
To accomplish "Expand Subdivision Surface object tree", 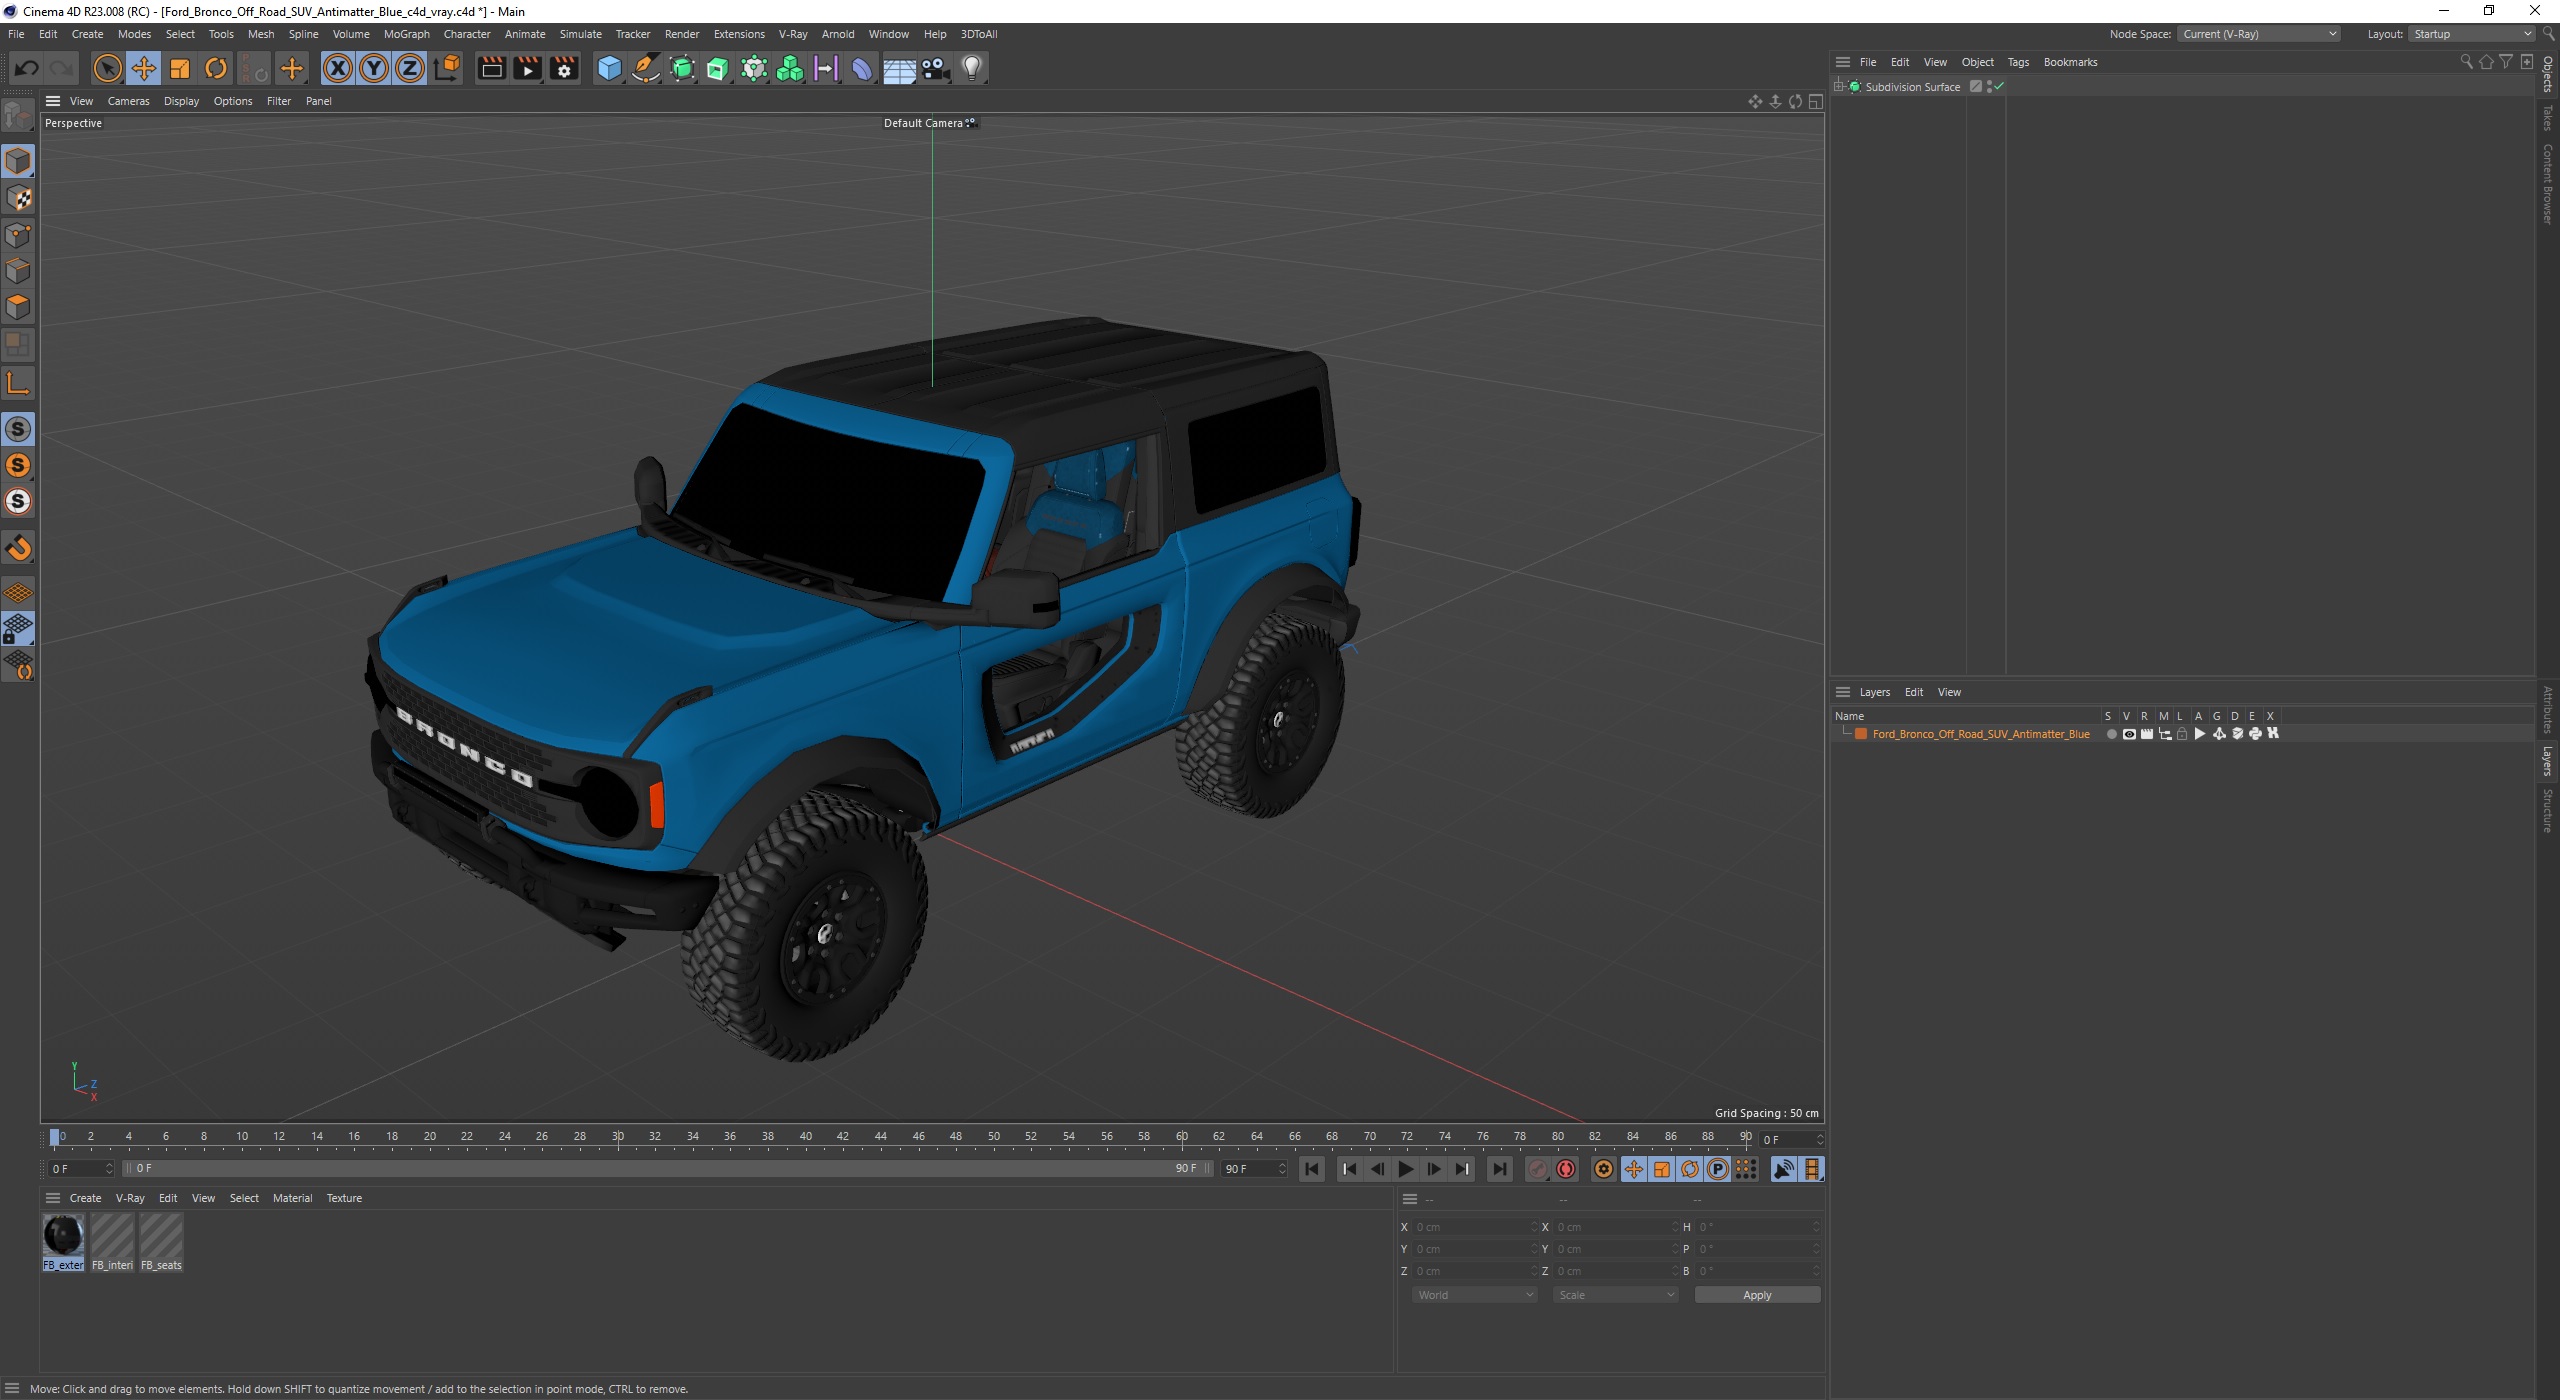I will point(1839,87).
